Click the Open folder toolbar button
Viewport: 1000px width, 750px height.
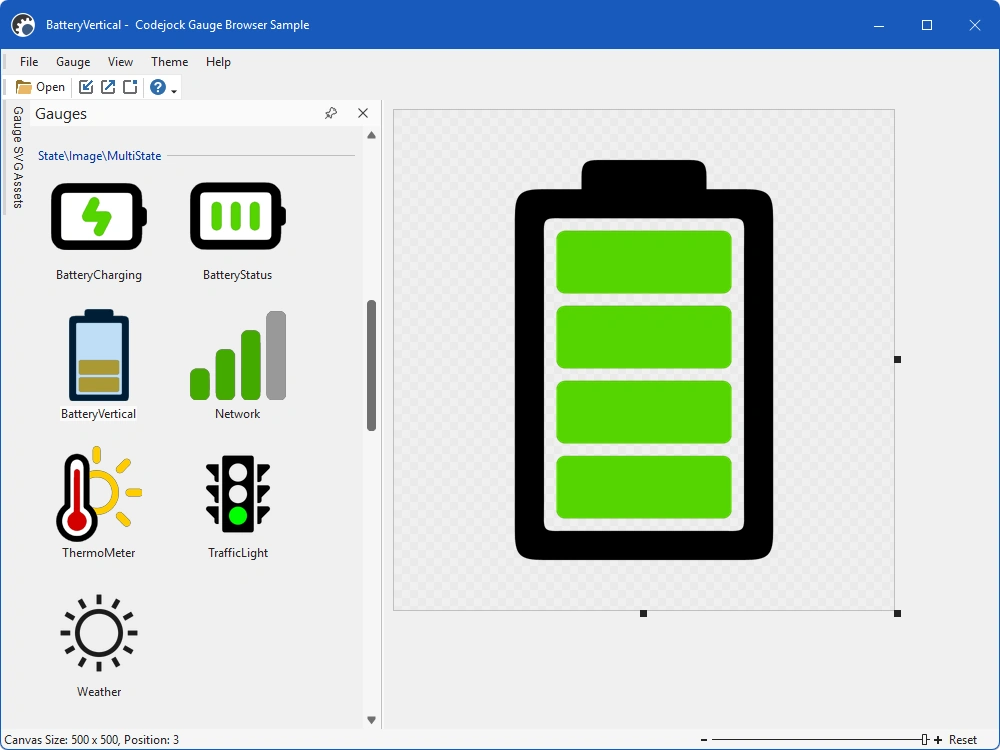click(40, 87)
